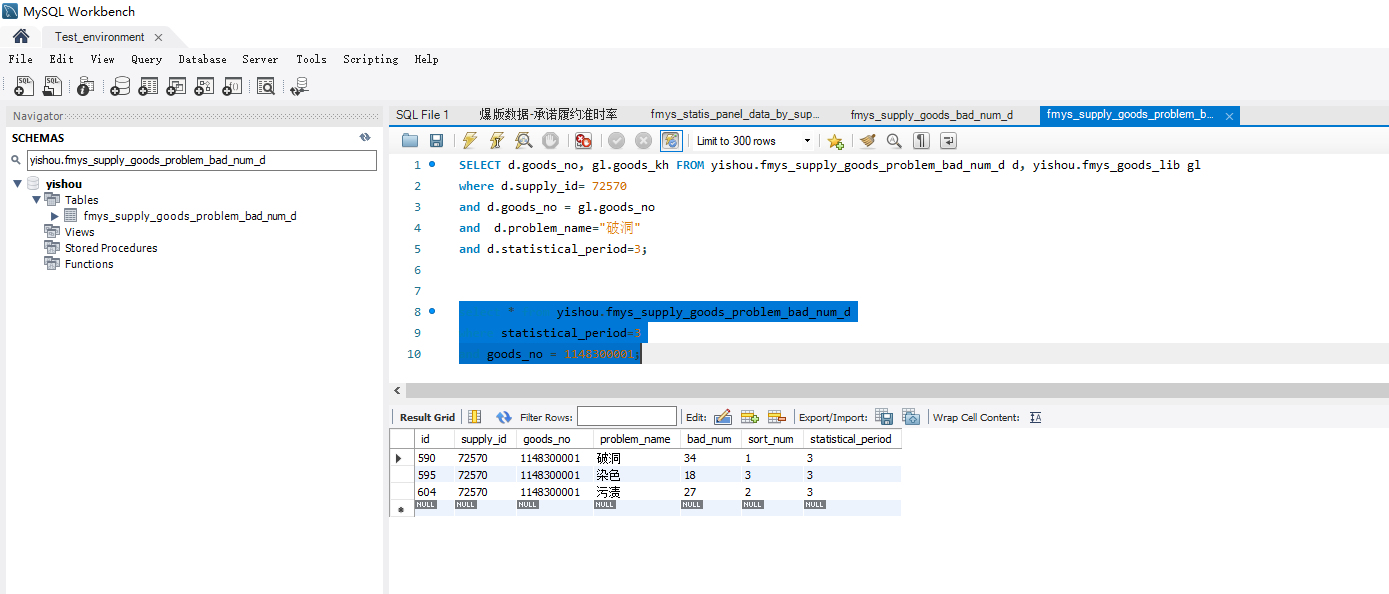1389x594 pixels.
Task: Create a new SQL tab icon
Action: click(x=24, y=87)
